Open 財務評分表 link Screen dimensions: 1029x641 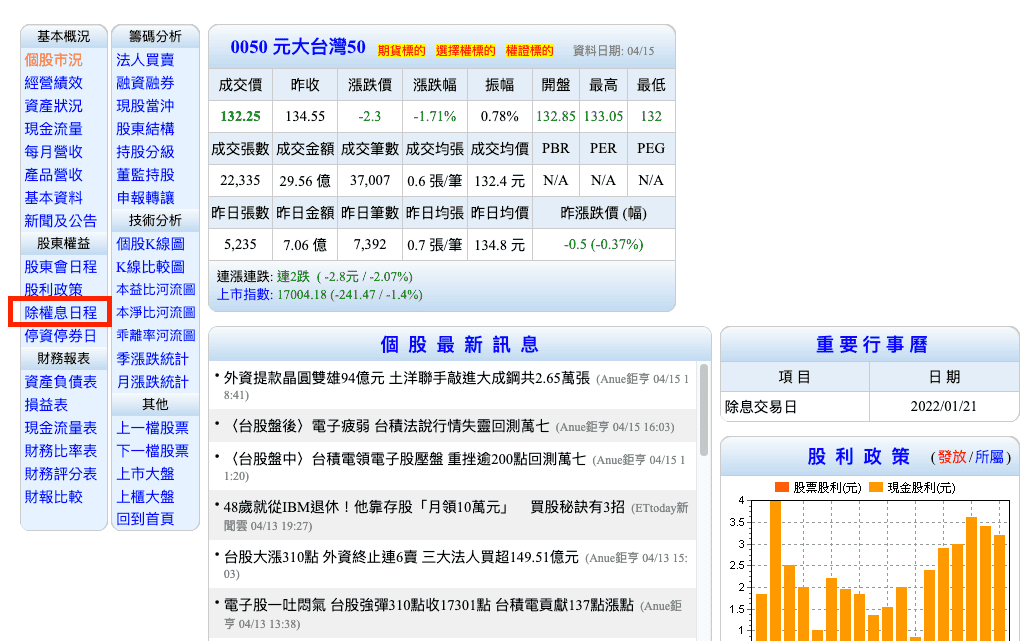click(x=60, y=473)
